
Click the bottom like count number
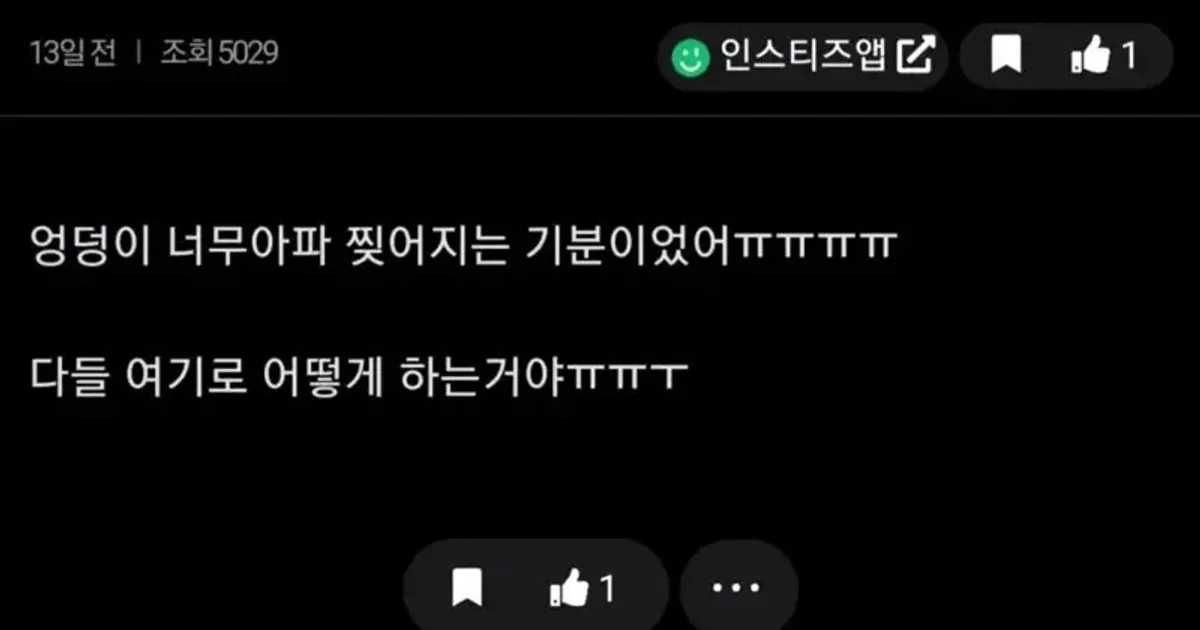pyautogui.click(x=607, y=589)
